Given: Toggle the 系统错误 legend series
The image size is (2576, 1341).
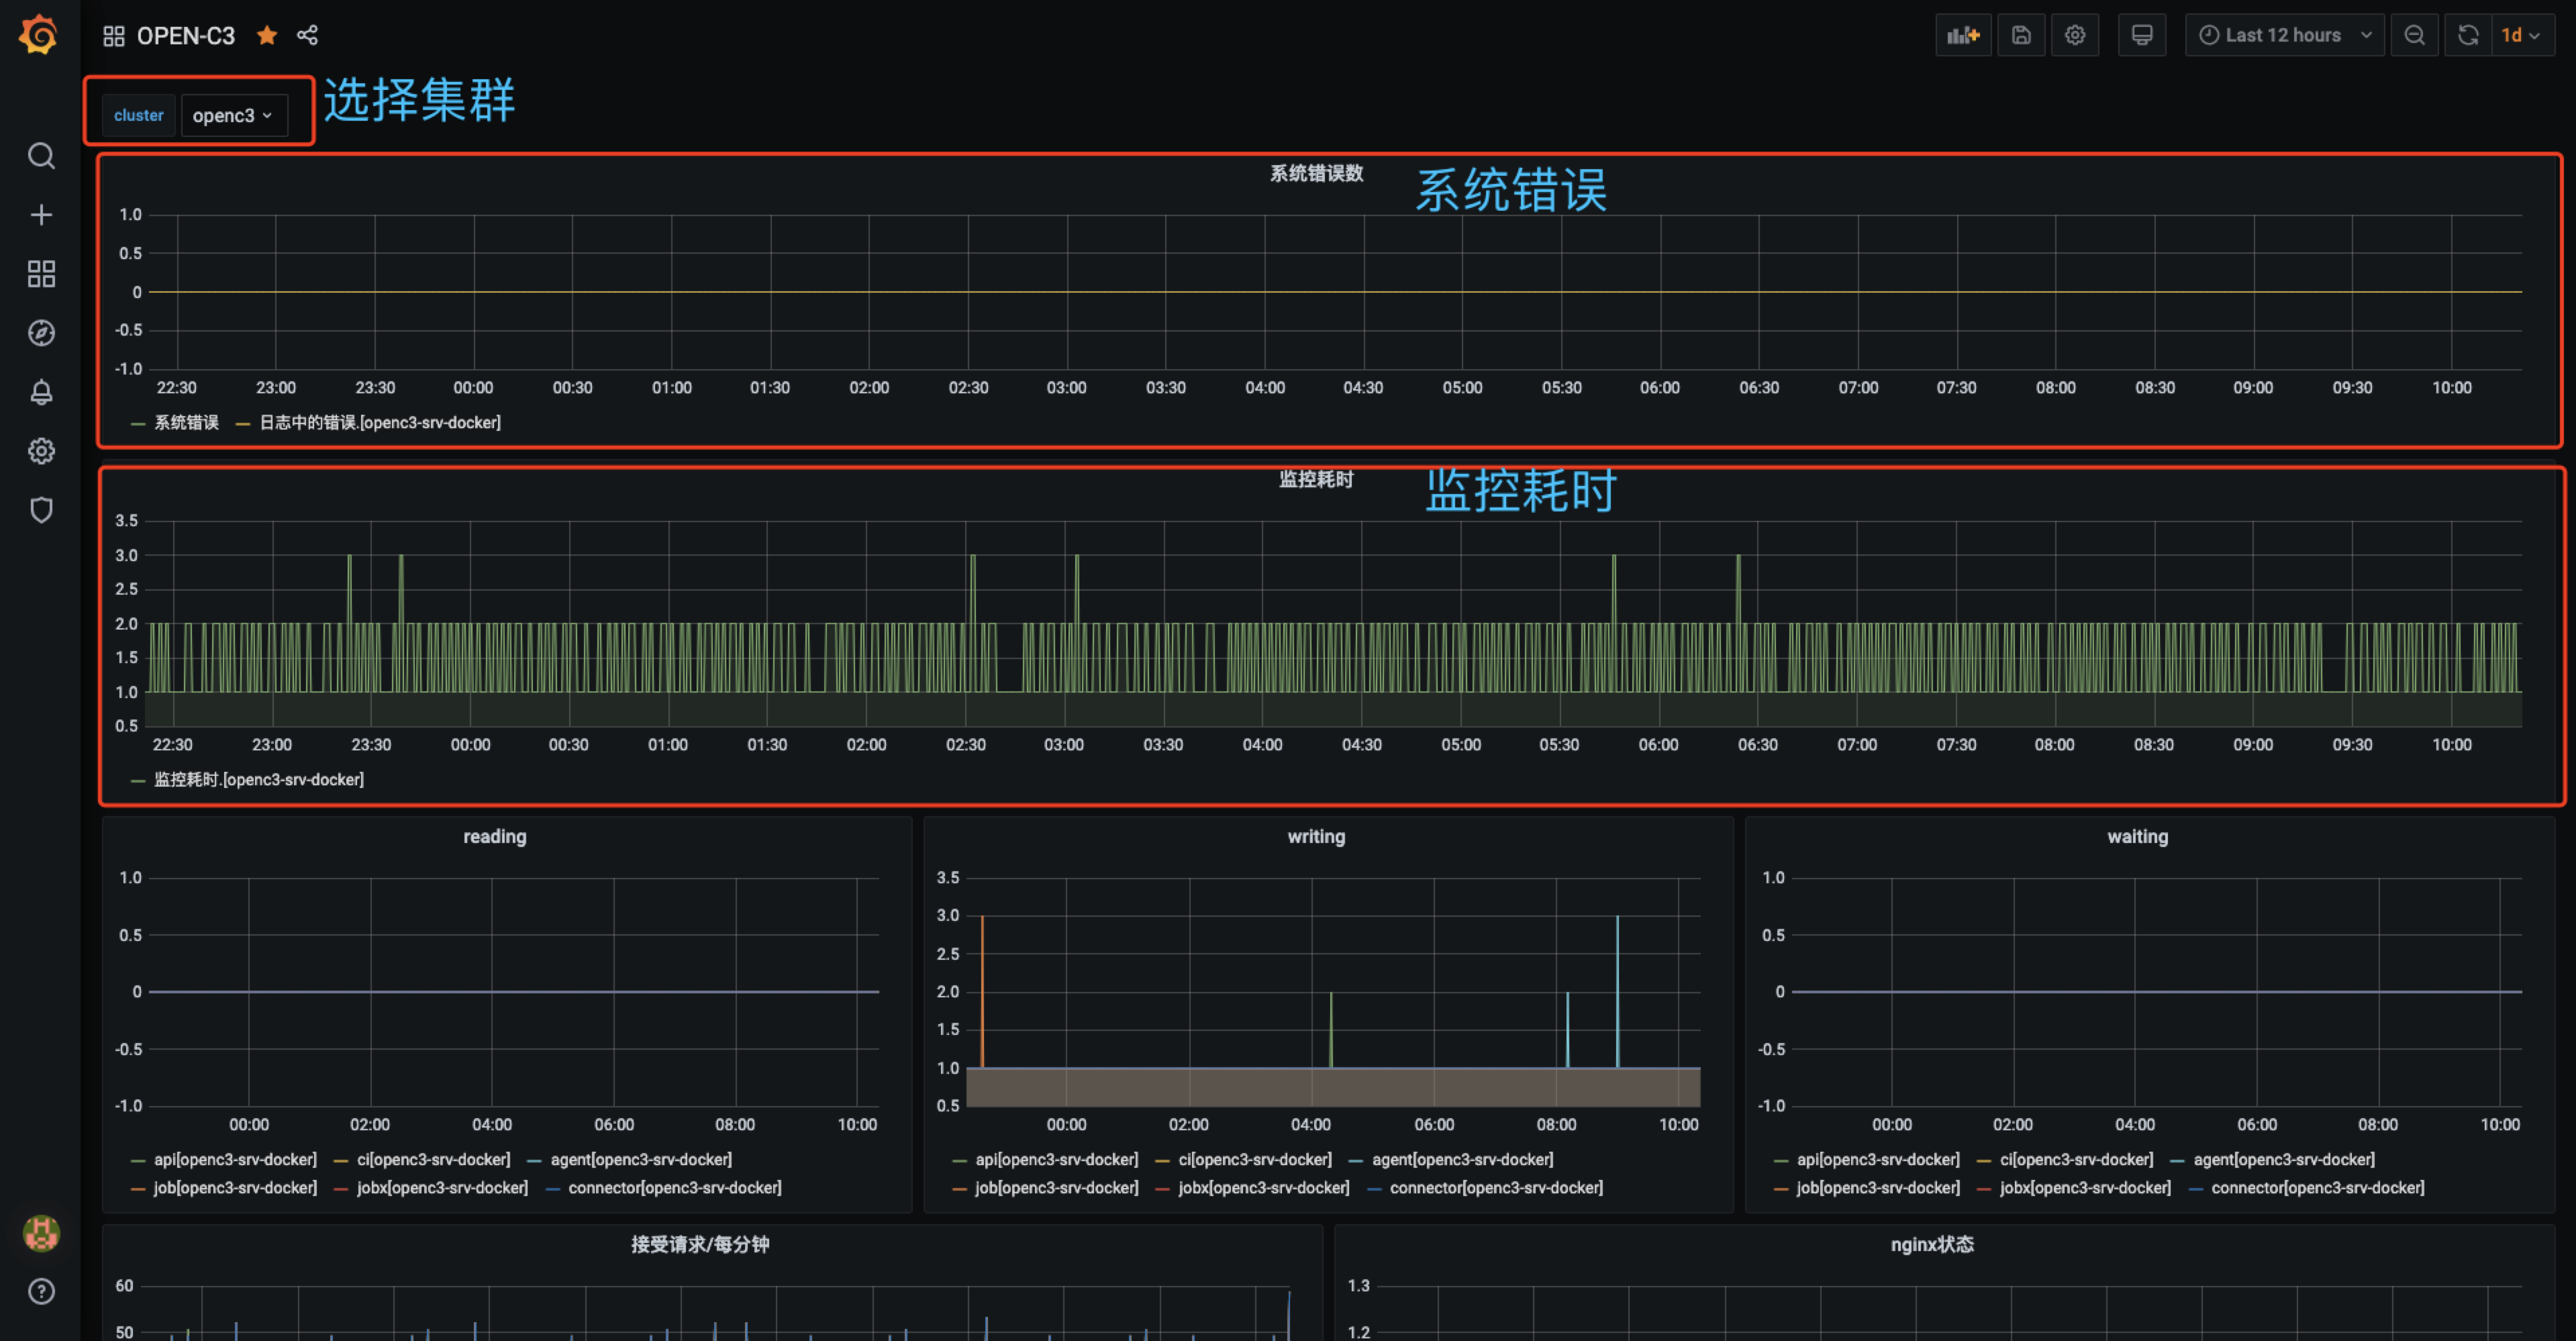Looking at the screenshot, I should [x=186, y=422].
